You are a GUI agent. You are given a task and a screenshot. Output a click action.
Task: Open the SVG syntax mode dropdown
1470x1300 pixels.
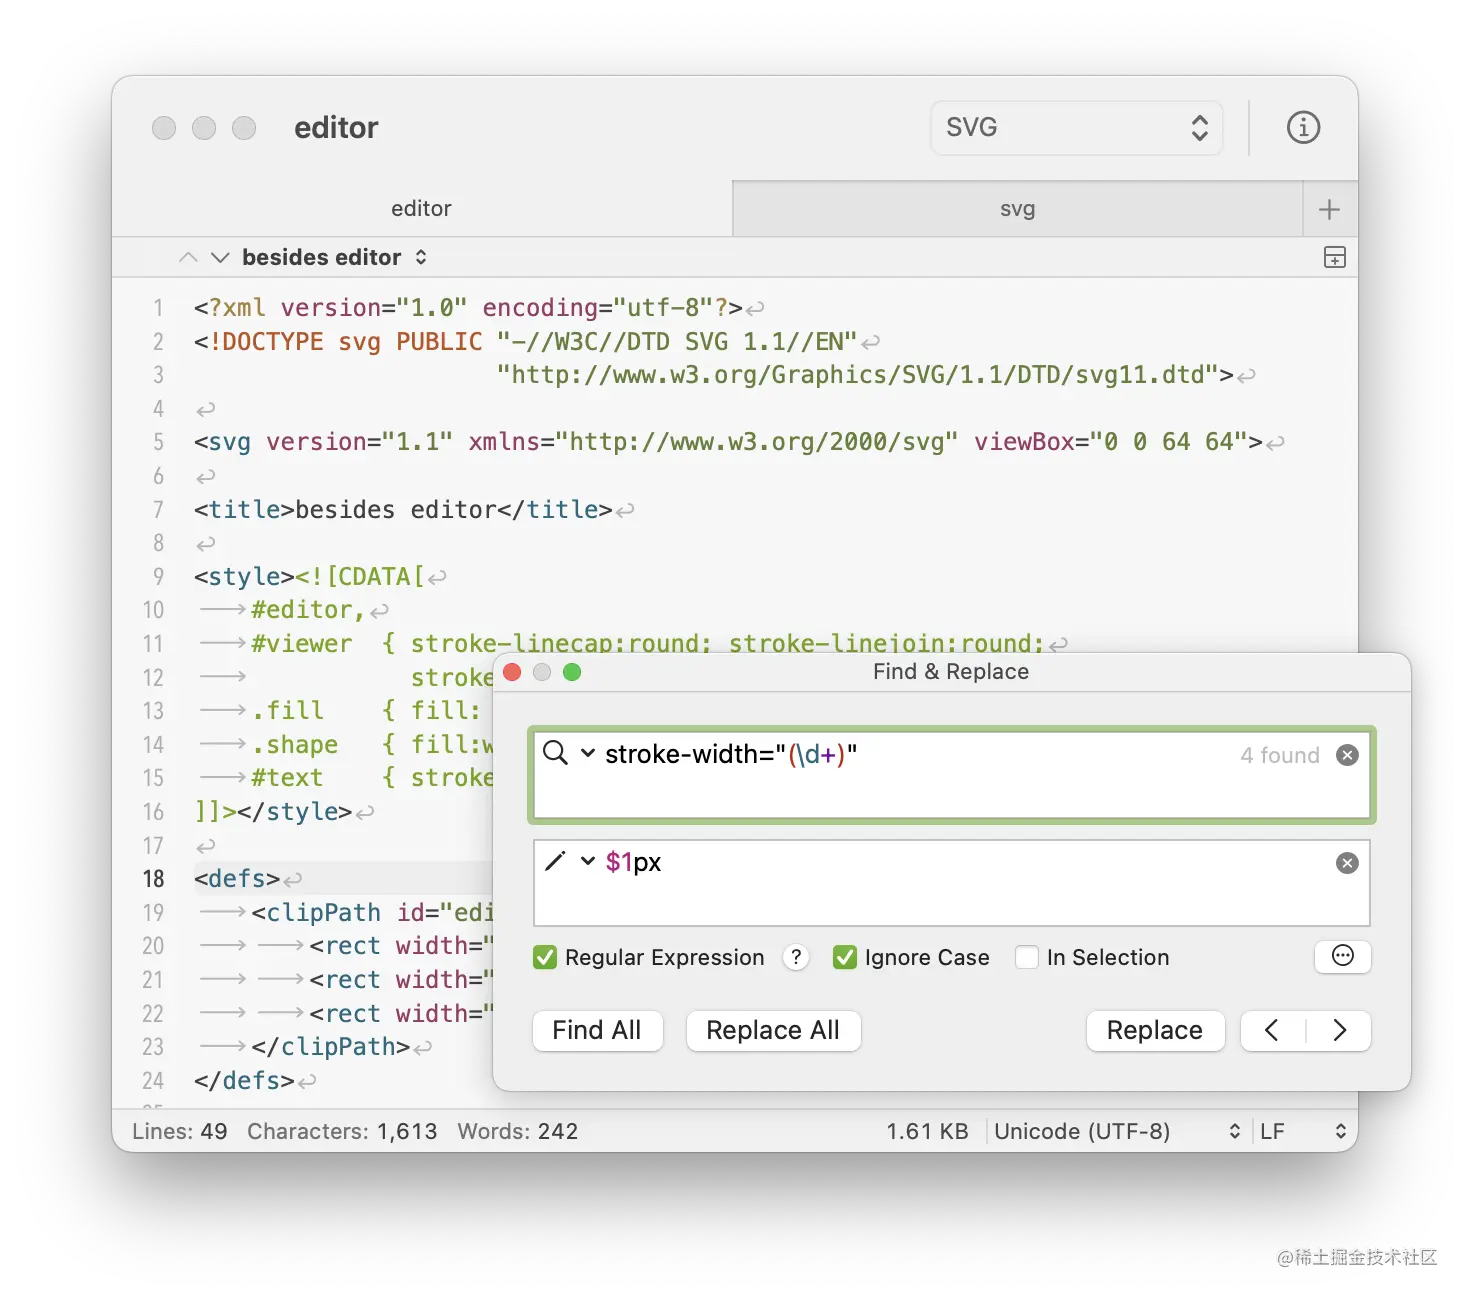coord(1076,127)
